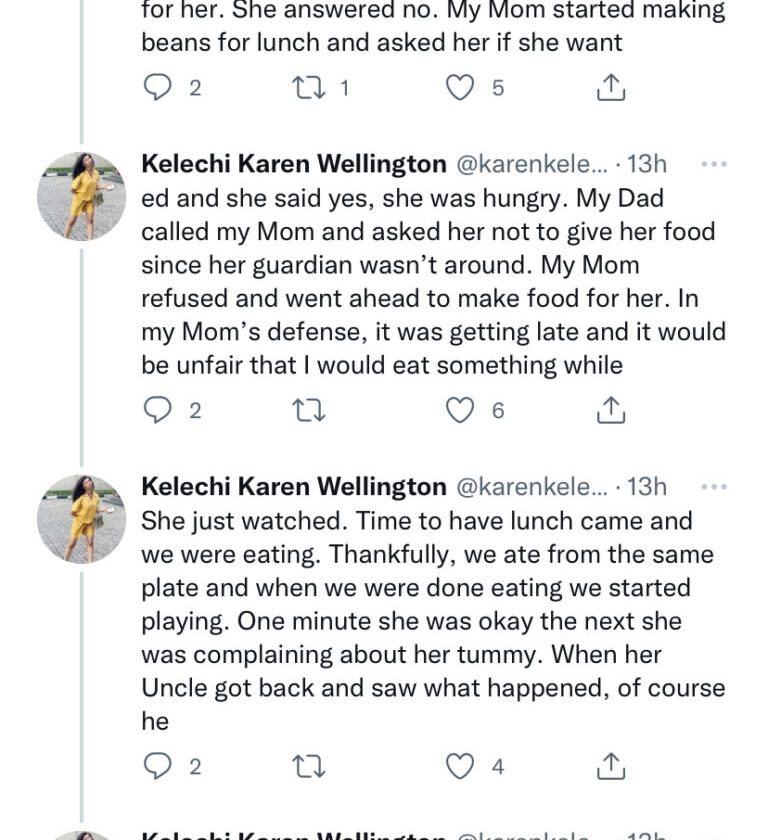Share the tweet with 6 likes
Screen dimensions: 768x840
tap(610, 410)
